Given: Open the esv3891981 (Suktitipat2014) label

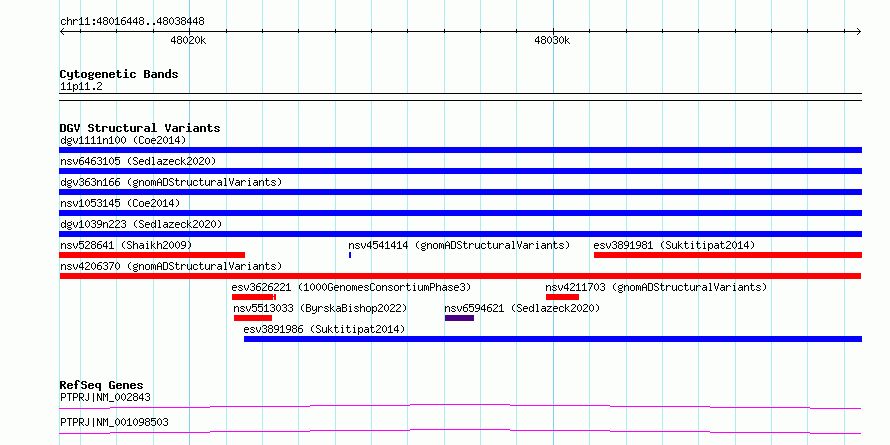Looking at the screenshot, I should [674, 245].
